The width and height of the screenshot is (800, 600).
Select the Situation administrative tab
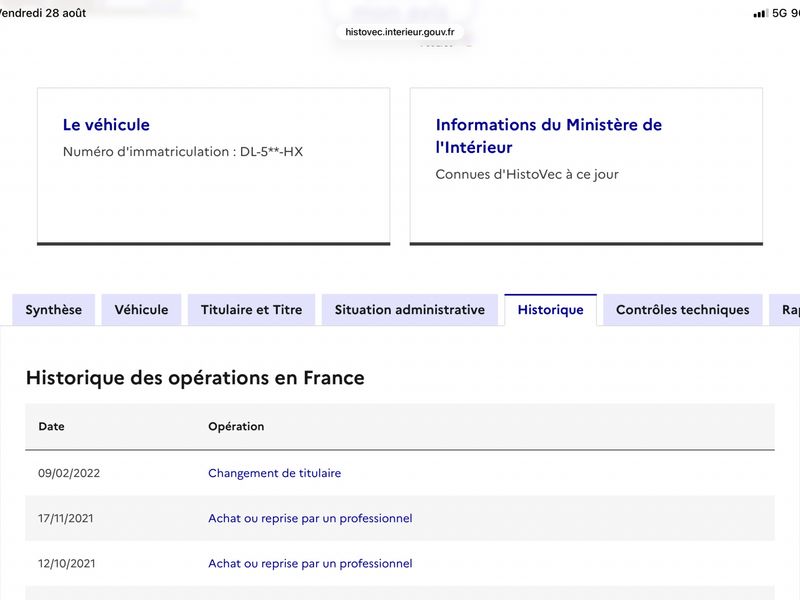tap(410, 310)
